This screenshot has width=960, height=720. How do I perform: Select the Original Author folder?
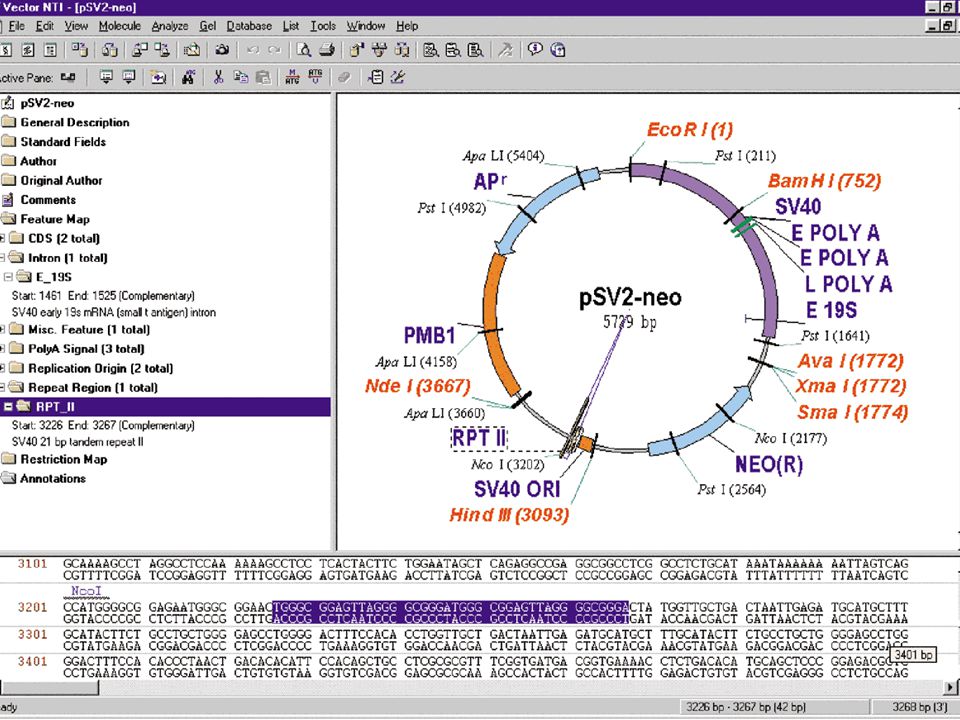(61, 181)
